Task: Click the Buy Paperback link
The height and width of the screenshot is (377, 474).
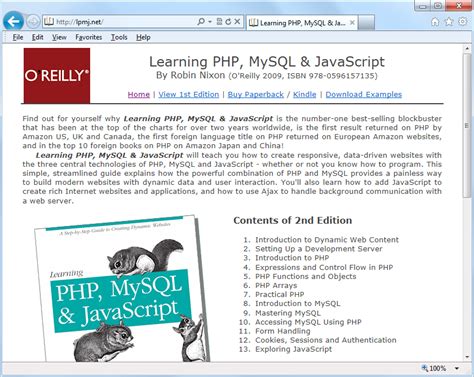Action: pyautogui.click(x=256, y=94)
